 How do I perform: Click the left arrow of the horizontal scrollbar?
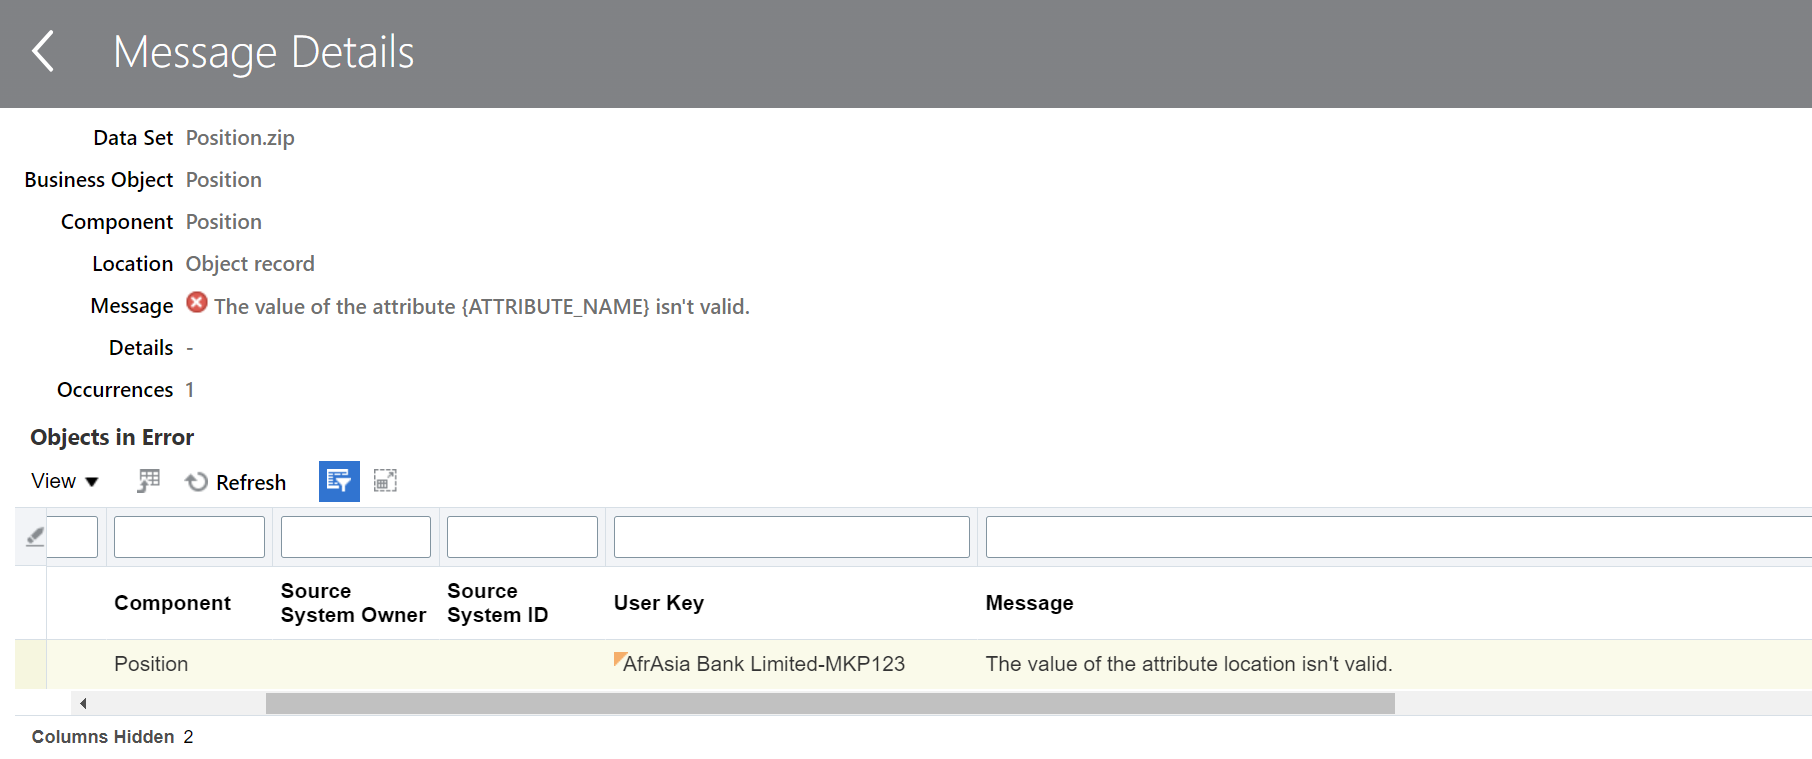pyautogui.click(x=84, y=703)
